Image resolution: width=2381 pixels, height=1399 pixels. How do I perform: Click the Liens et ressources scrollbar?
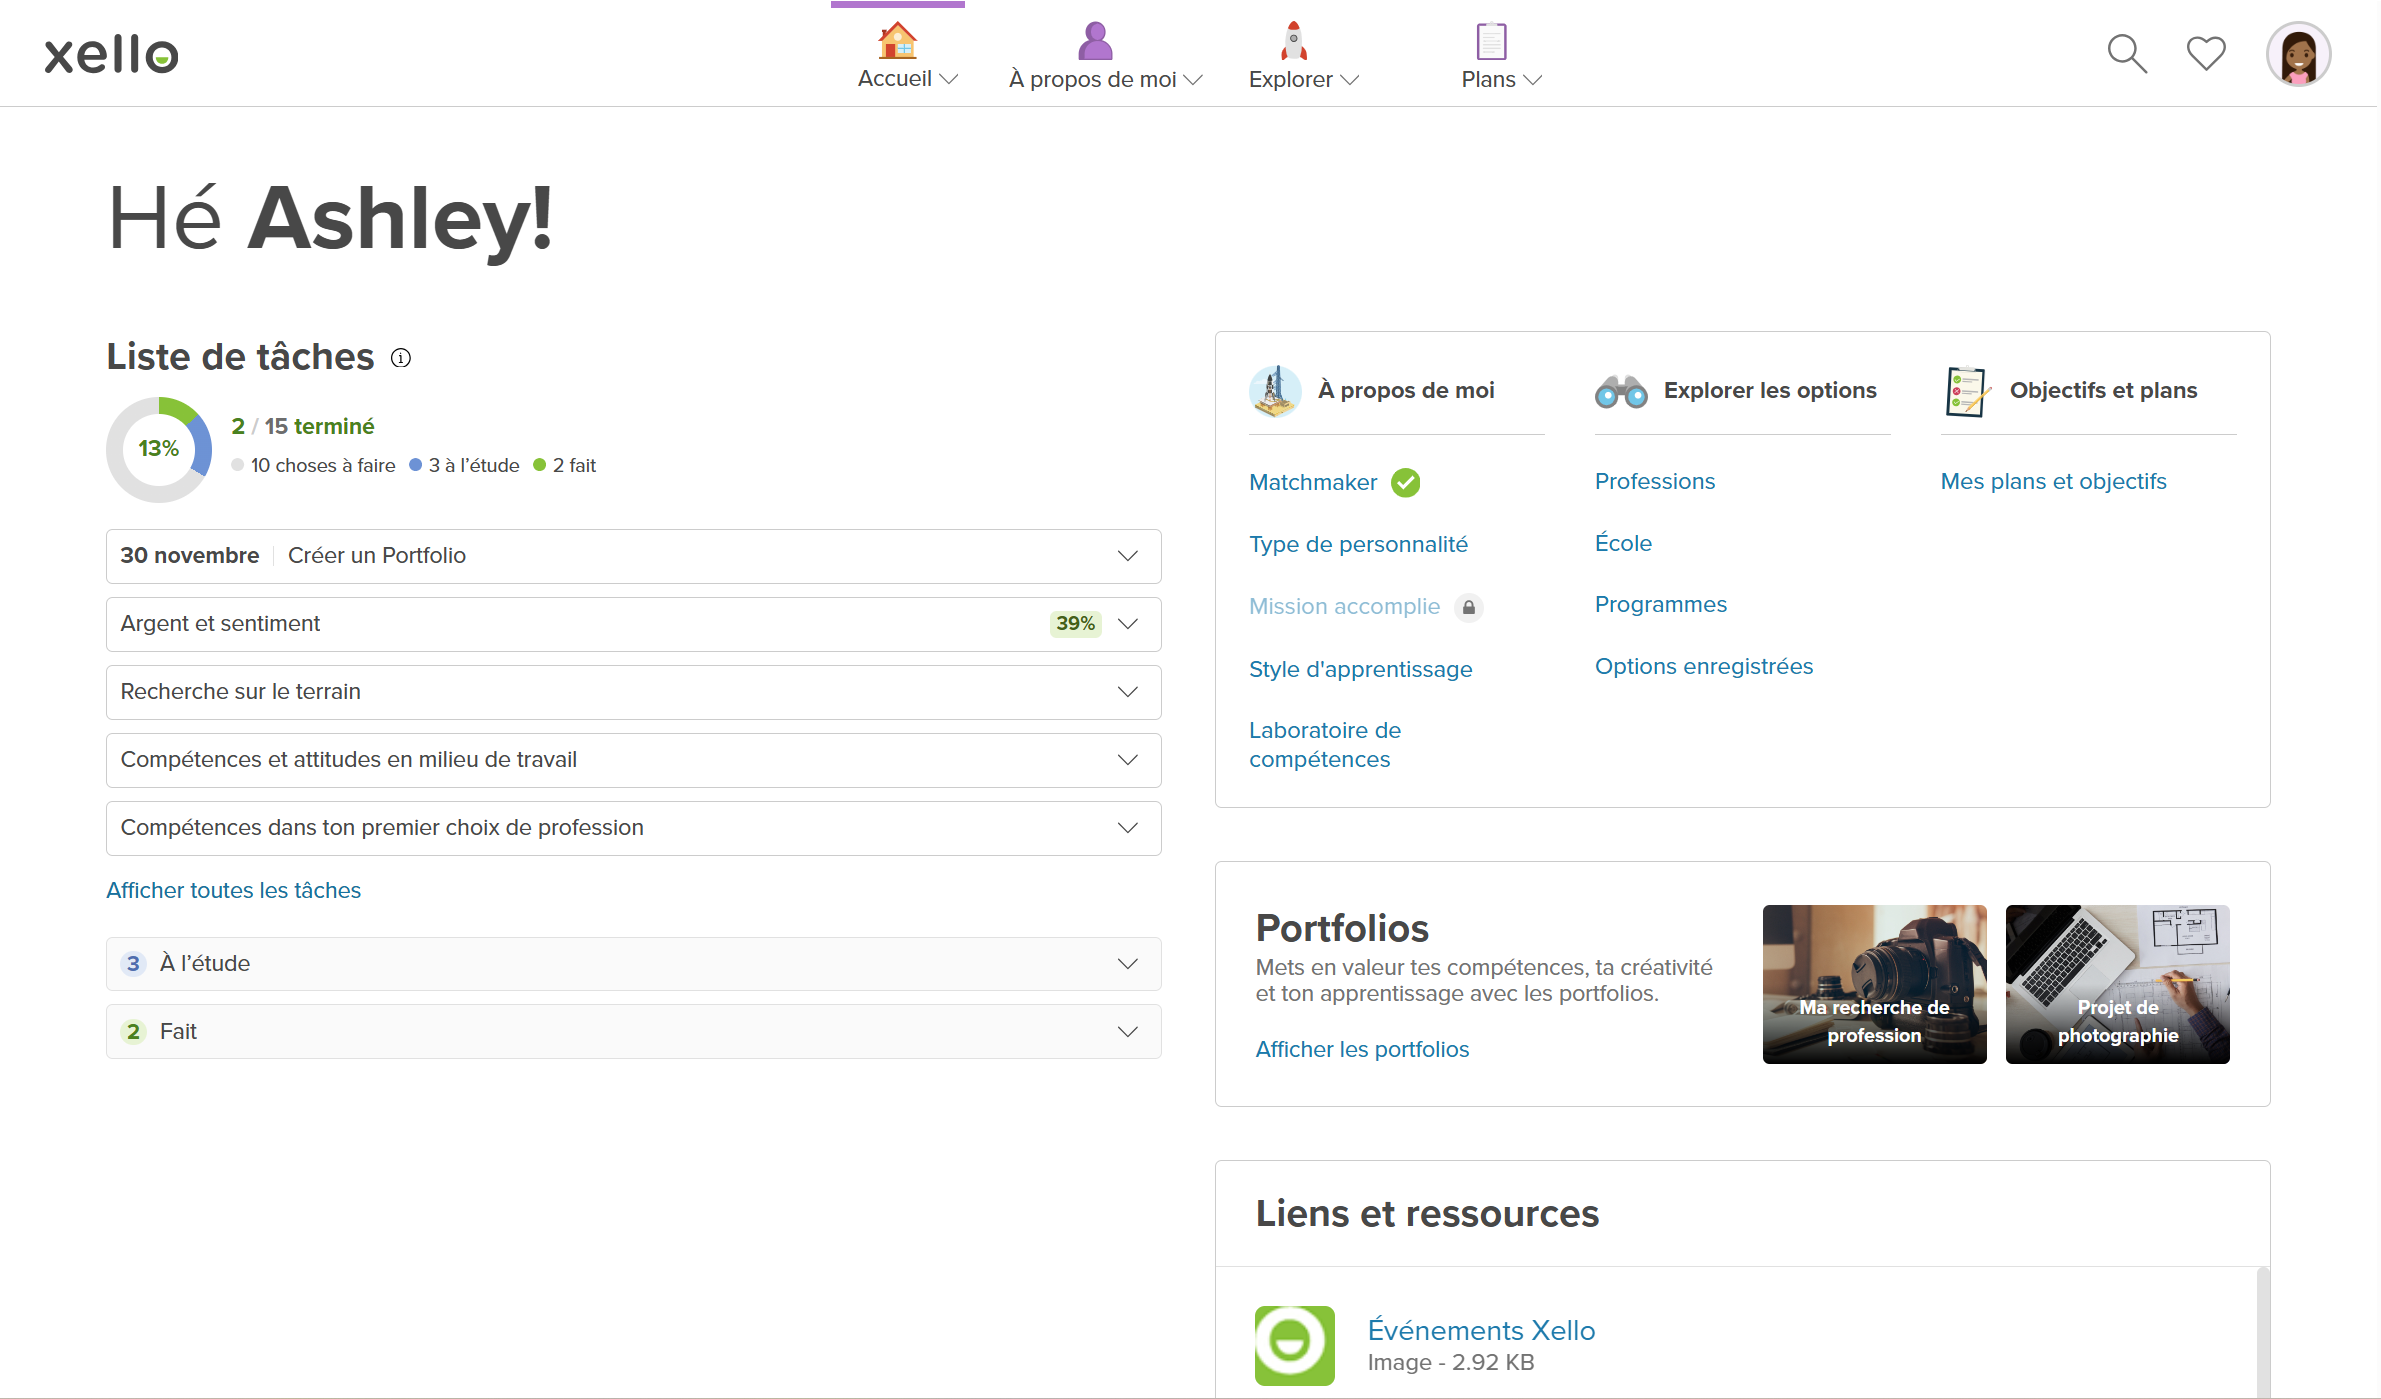tap(2262, 1333)
